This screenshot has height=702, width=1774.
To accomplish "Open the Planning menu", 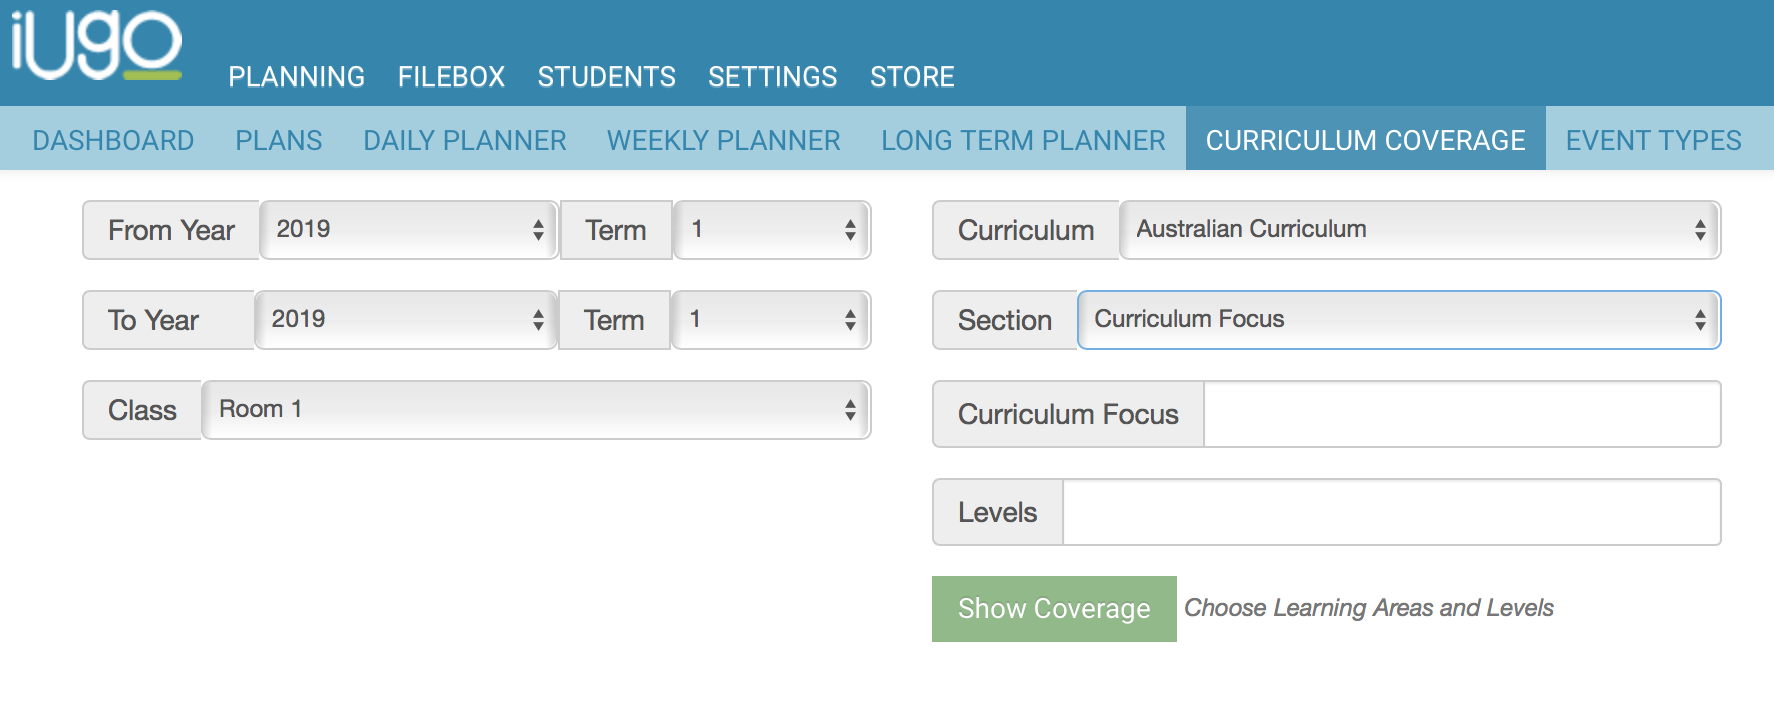I will (x=296, y=77).
